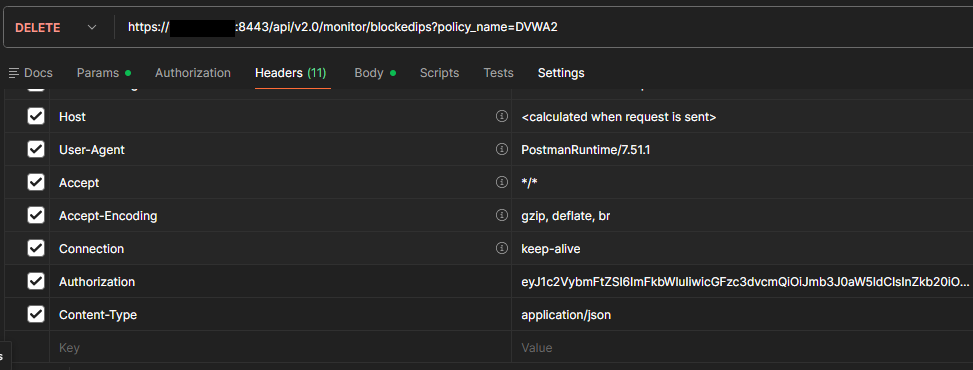Click the calculated Host value
Viewport: 973px width, 370px height.
[619, 117]
